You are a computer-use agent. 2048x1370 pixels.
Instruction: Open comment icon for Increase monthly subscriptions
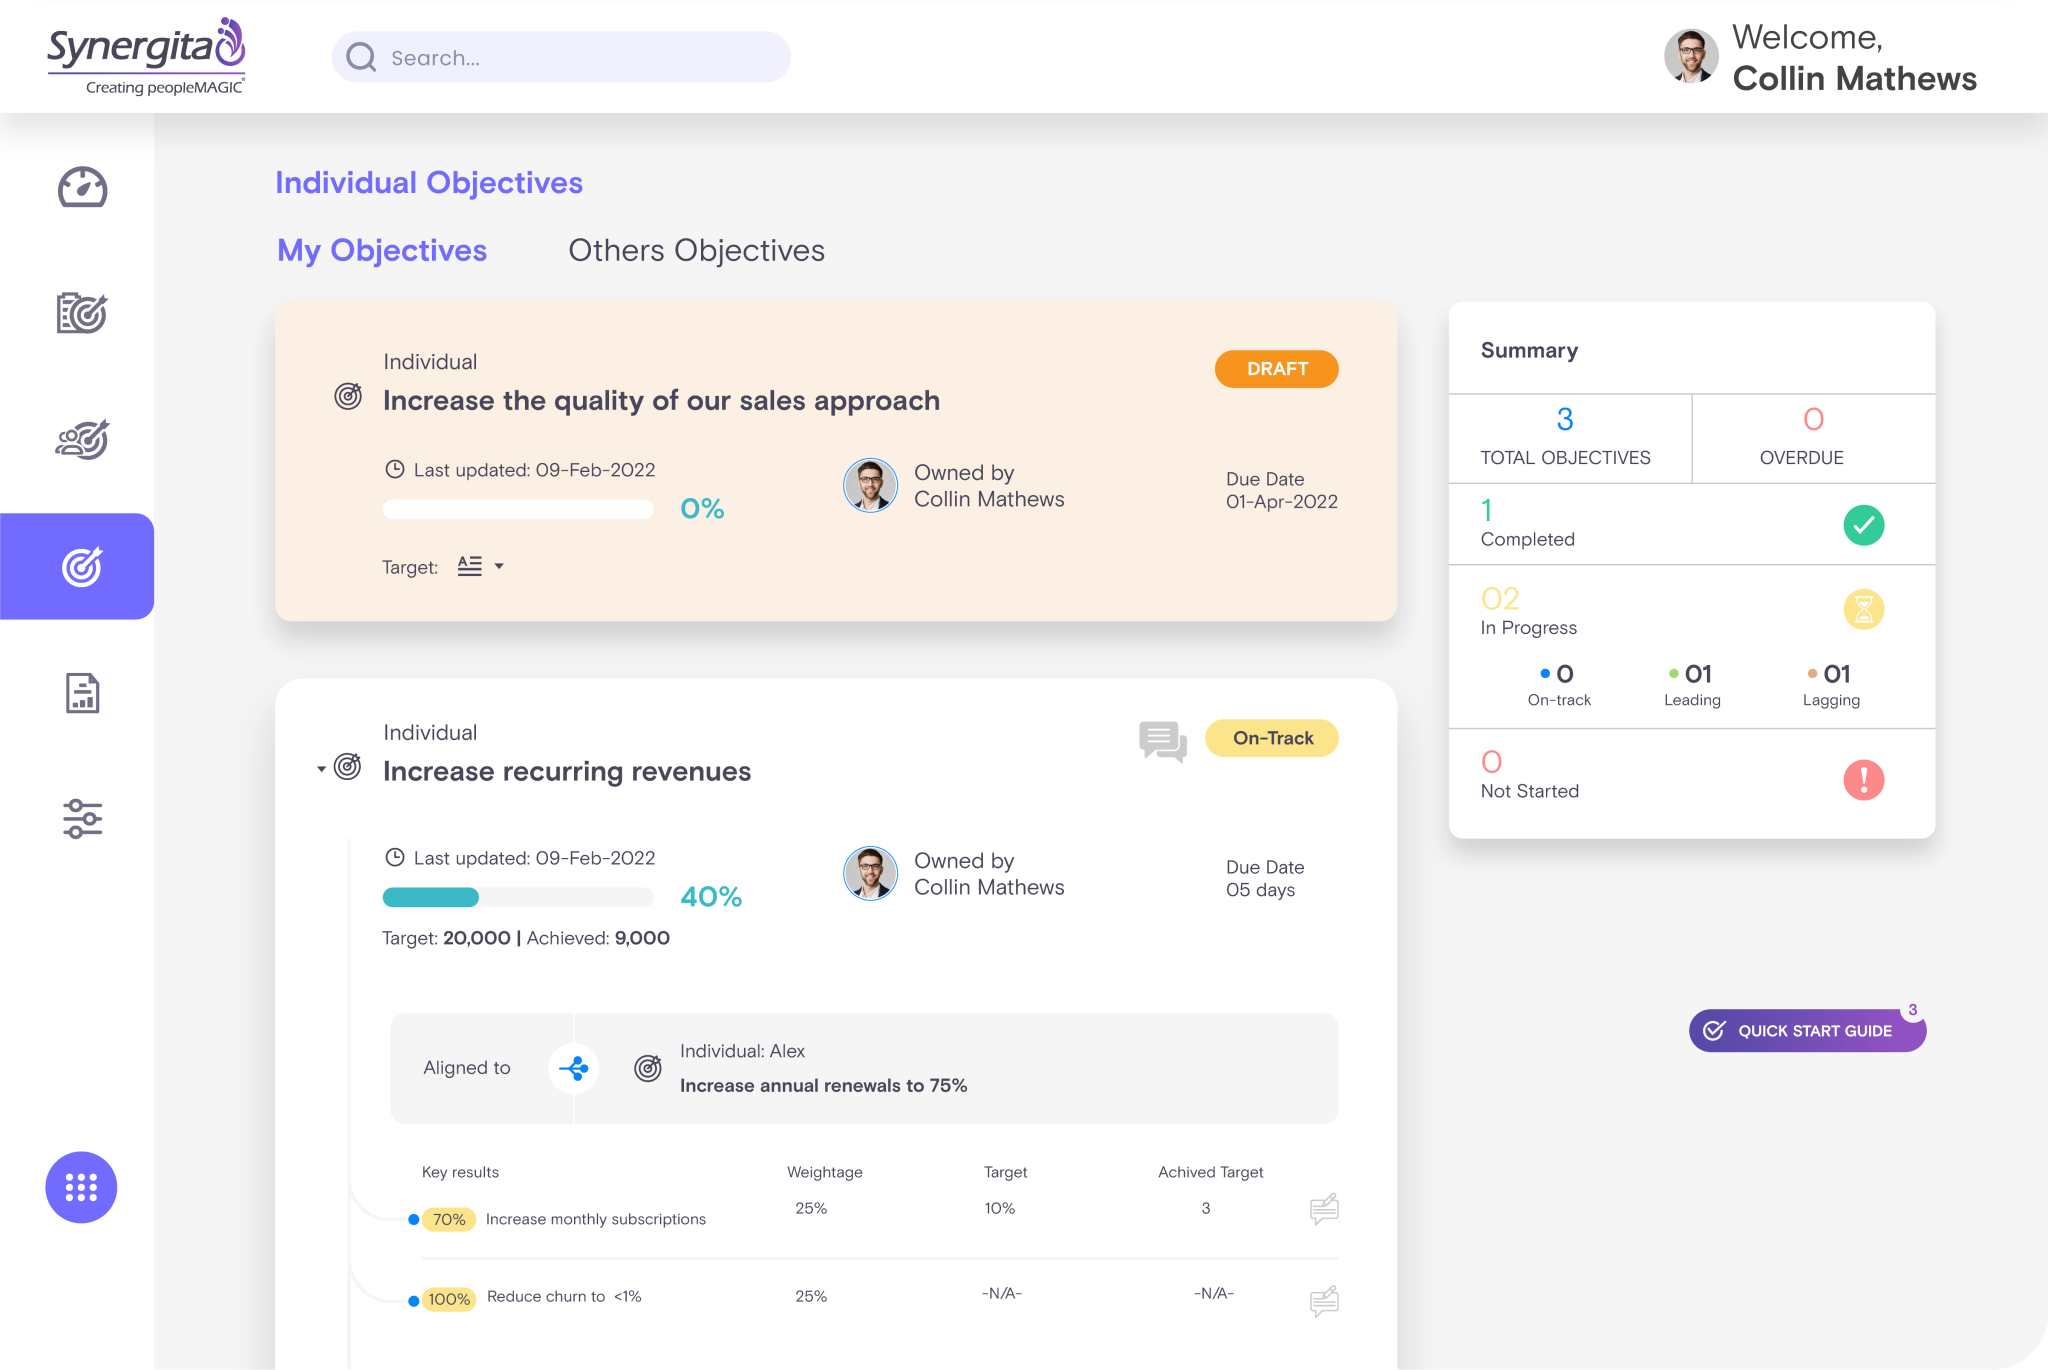(x=1323, y=1208)
